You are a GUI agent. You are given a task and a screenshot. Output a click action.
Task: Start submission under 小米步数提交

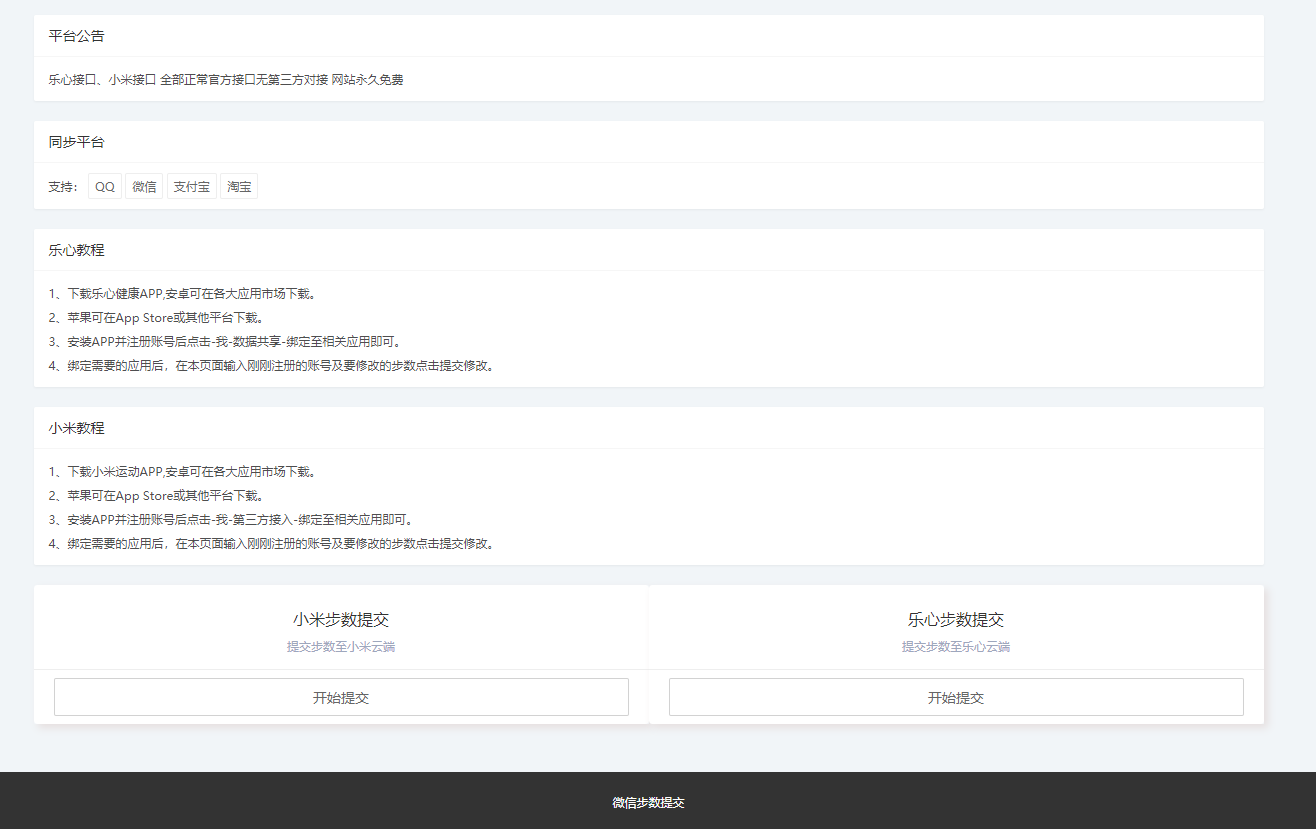pyautogui.click(x=341, y=697)
